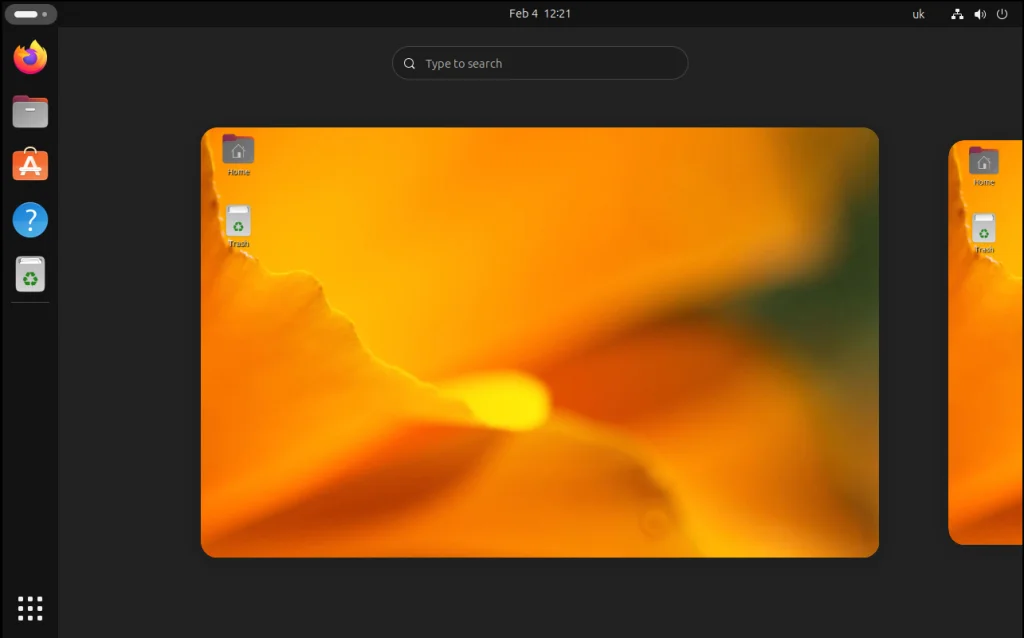Open the App Center dock icon
Viewport: 1024px width, 638px height.
pos(30,165)
